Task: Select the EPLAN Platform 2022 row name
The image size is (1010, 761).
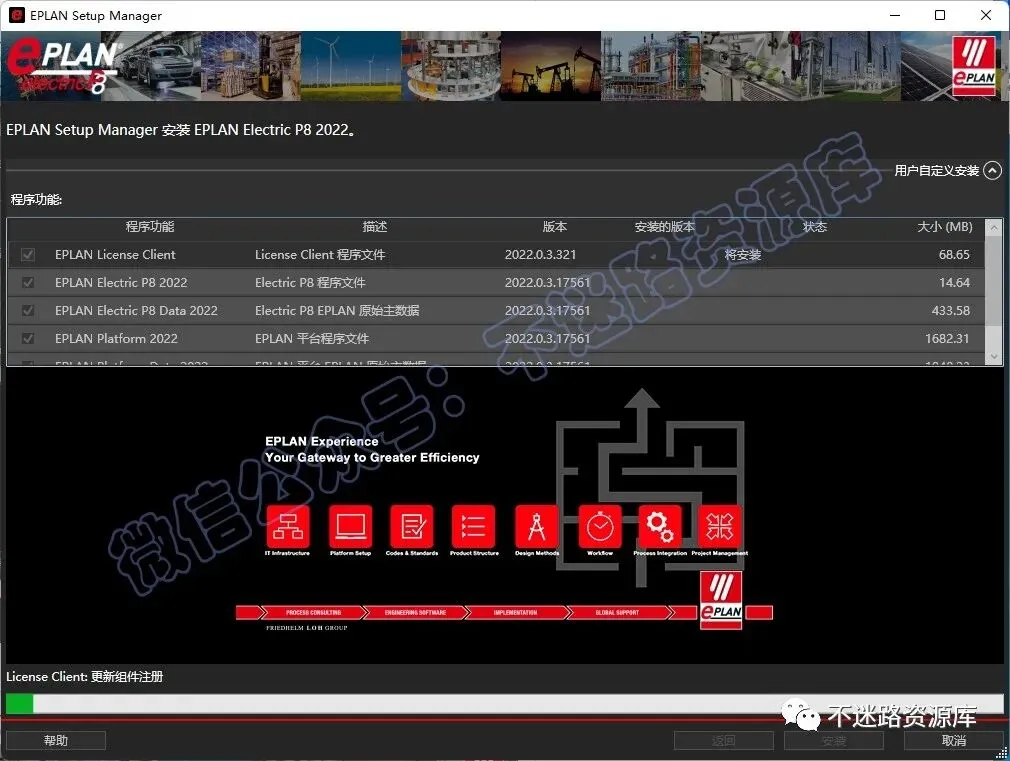Action: (116, 338)
